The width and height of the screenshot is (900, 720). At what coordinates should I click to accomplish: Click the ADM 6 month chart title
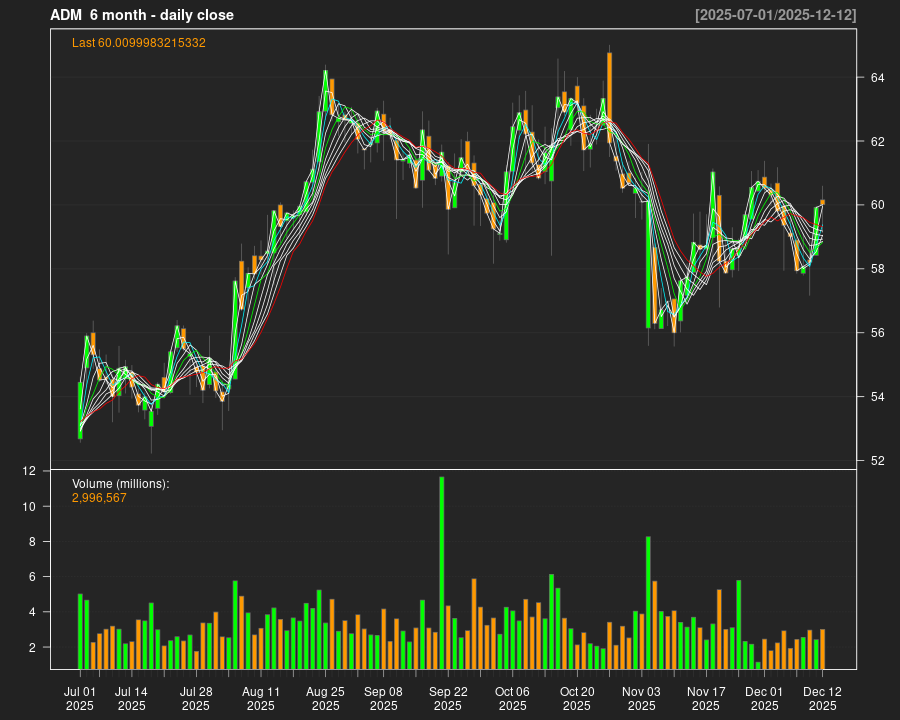click(x=142, y=15)
